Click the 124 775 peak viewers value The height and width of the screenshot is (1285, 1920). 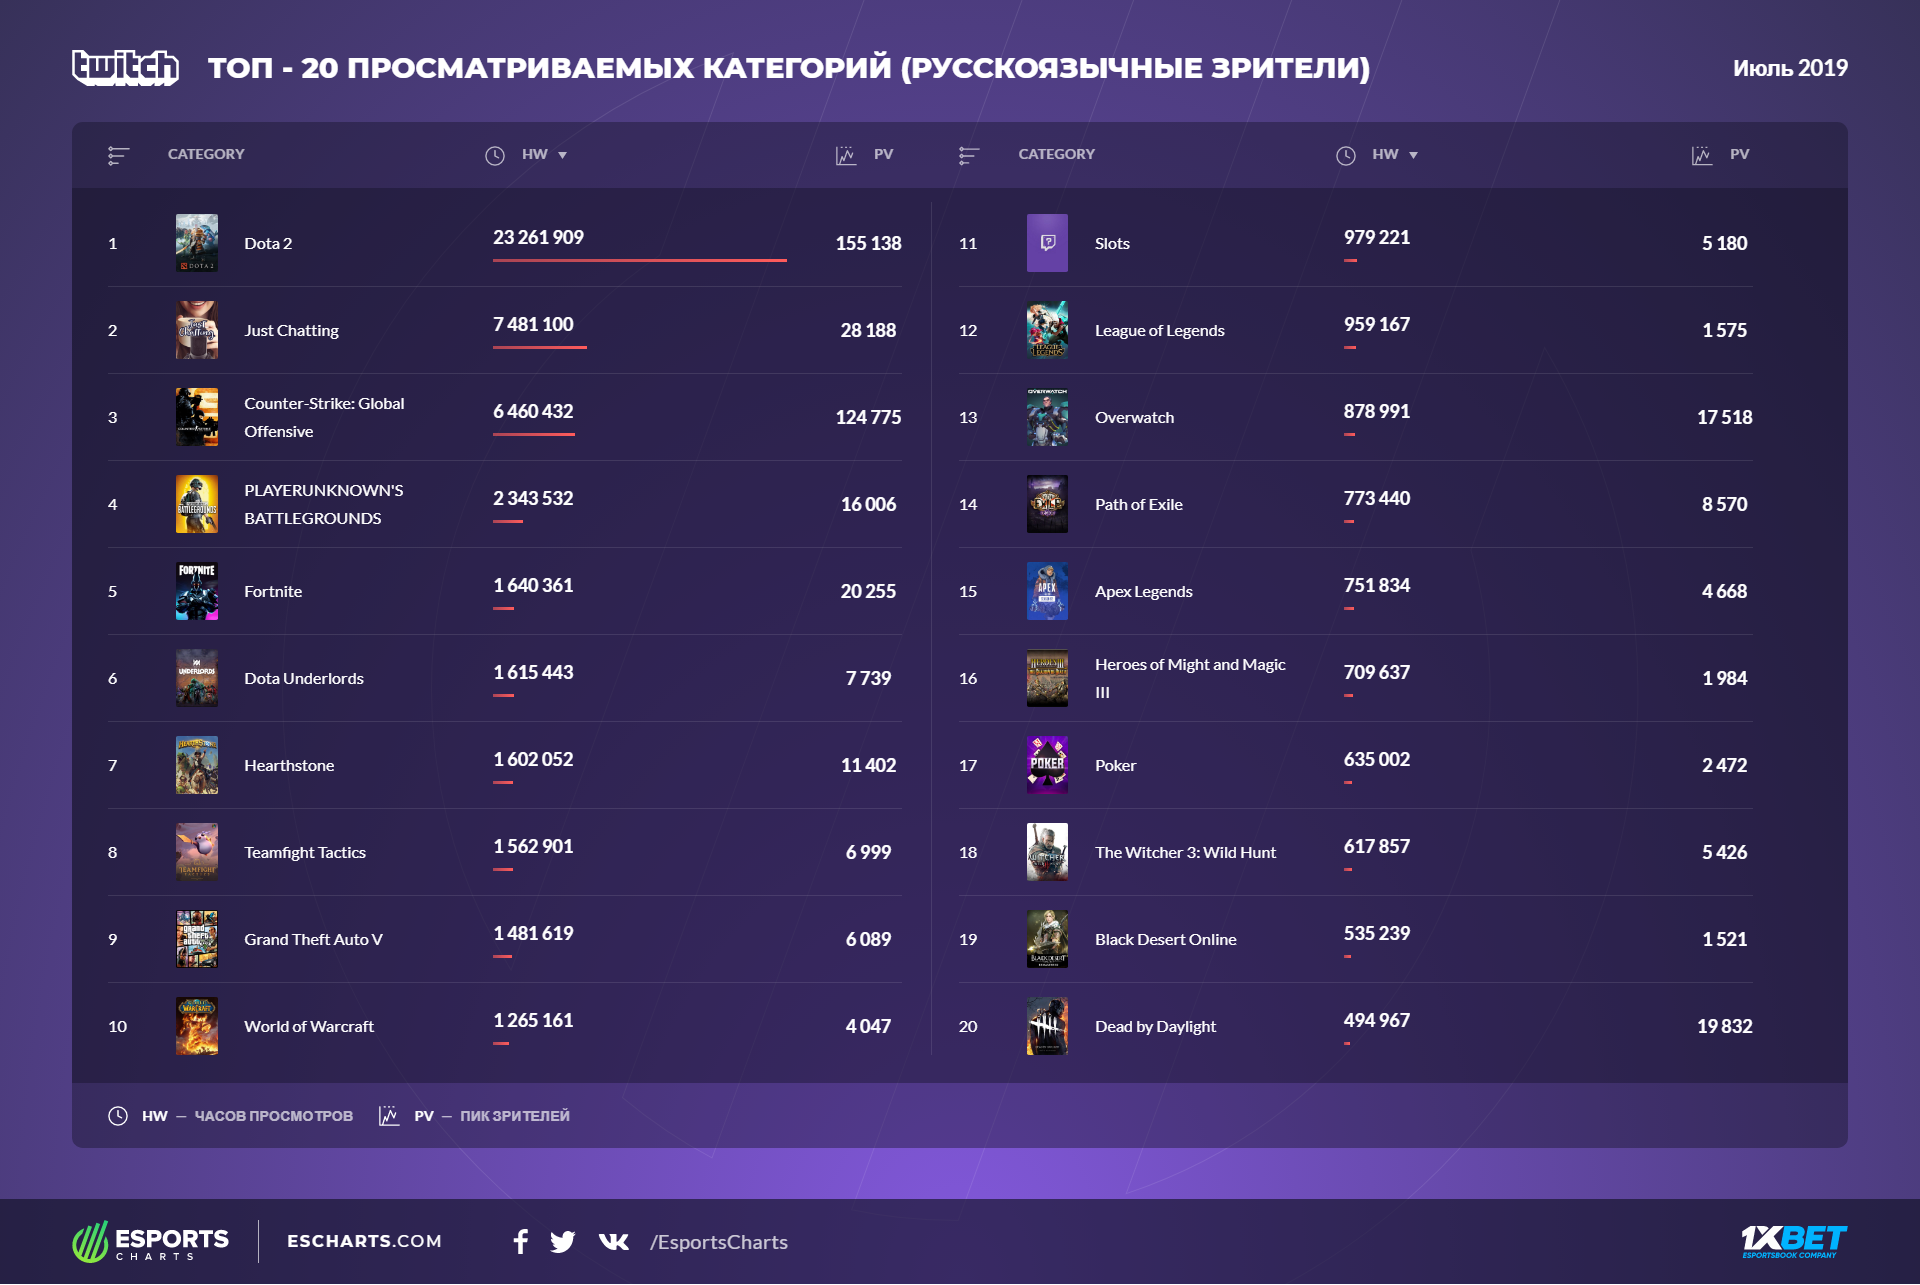868,417
